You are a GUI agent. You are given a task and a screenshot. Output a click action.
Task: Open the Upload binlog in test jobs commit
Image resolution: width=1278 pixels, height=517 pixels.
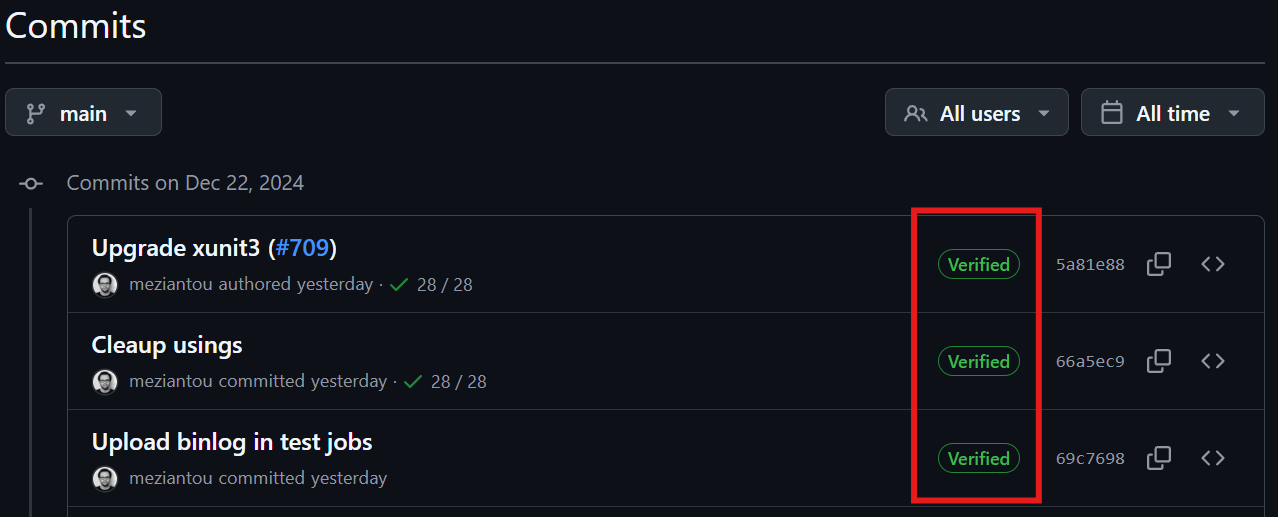point(232,442)
